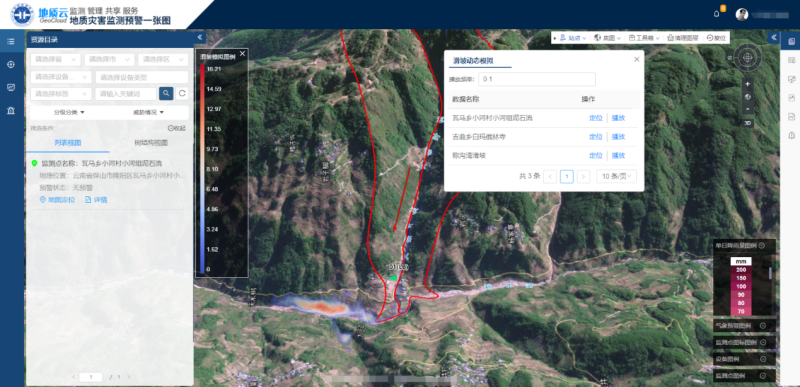The width and height of the screenshot is (800, 387).
Task: Click the 播放频率 input field
Action: click(537, 79)
